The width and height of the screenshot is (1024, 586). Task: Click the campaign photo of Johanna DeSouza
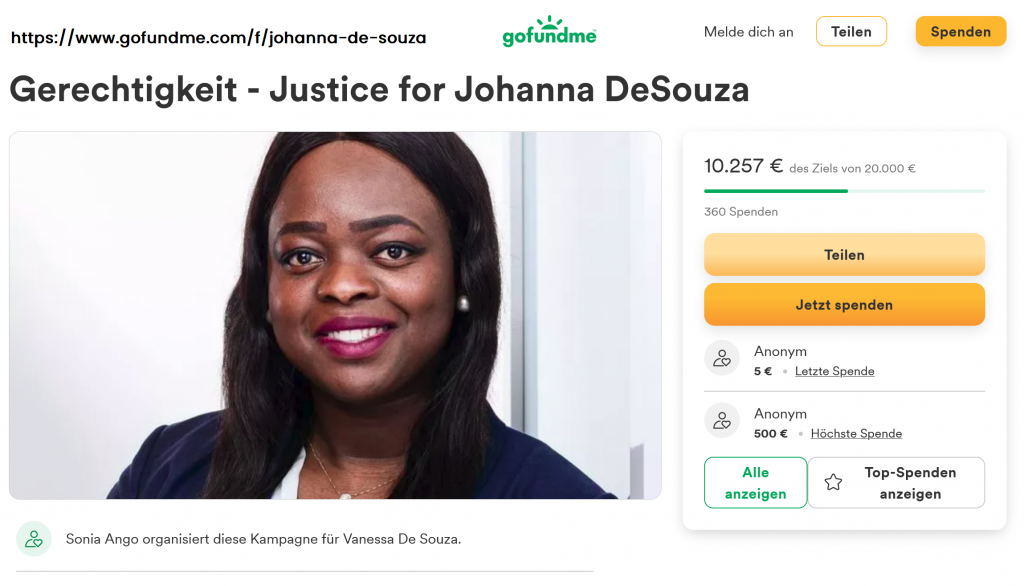[335, 316]
